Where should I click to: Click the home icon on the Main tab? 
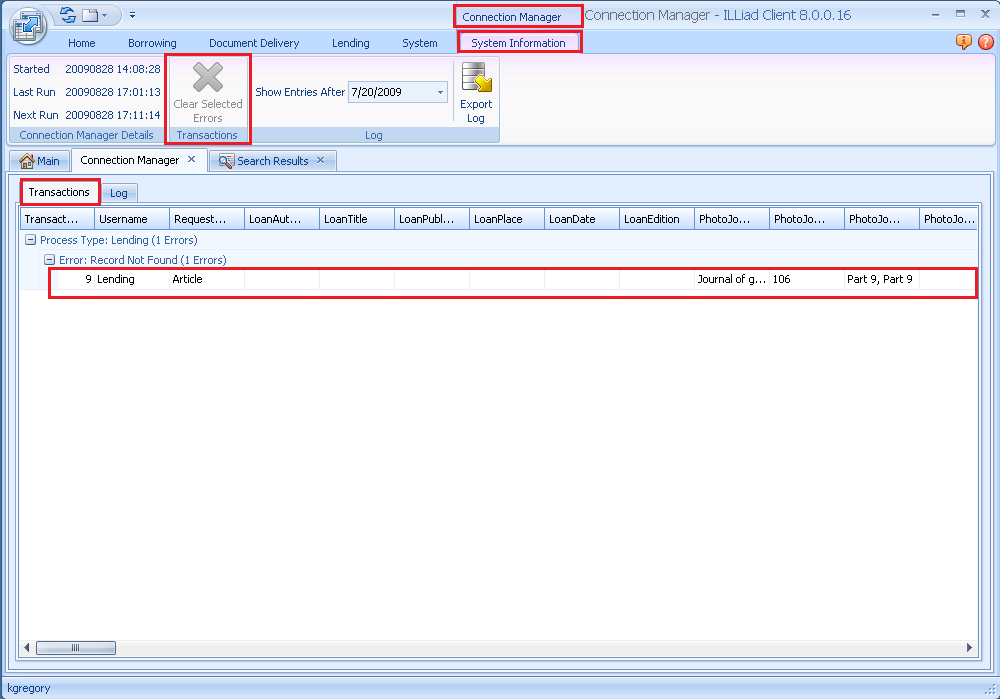(x=27, y=160)
